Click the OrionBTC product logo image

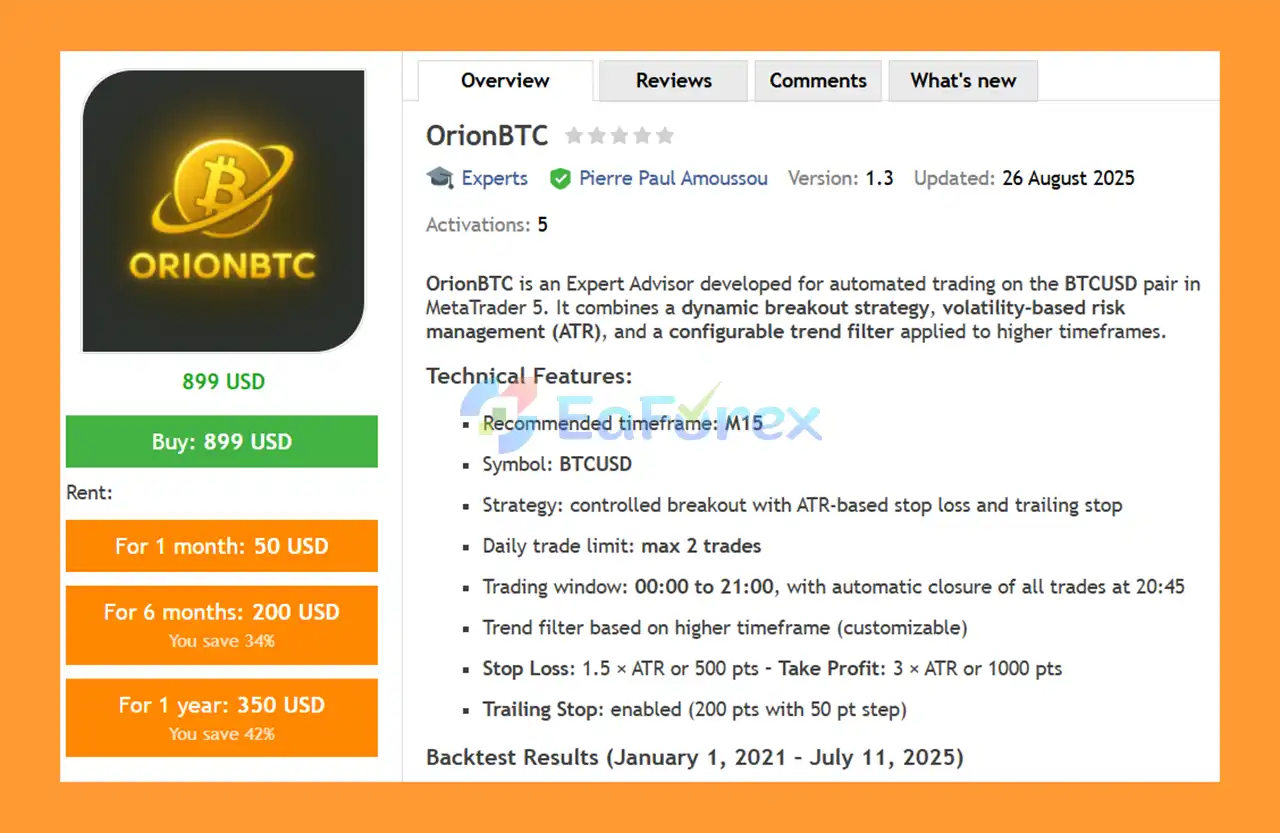click(x=224, y=211)
